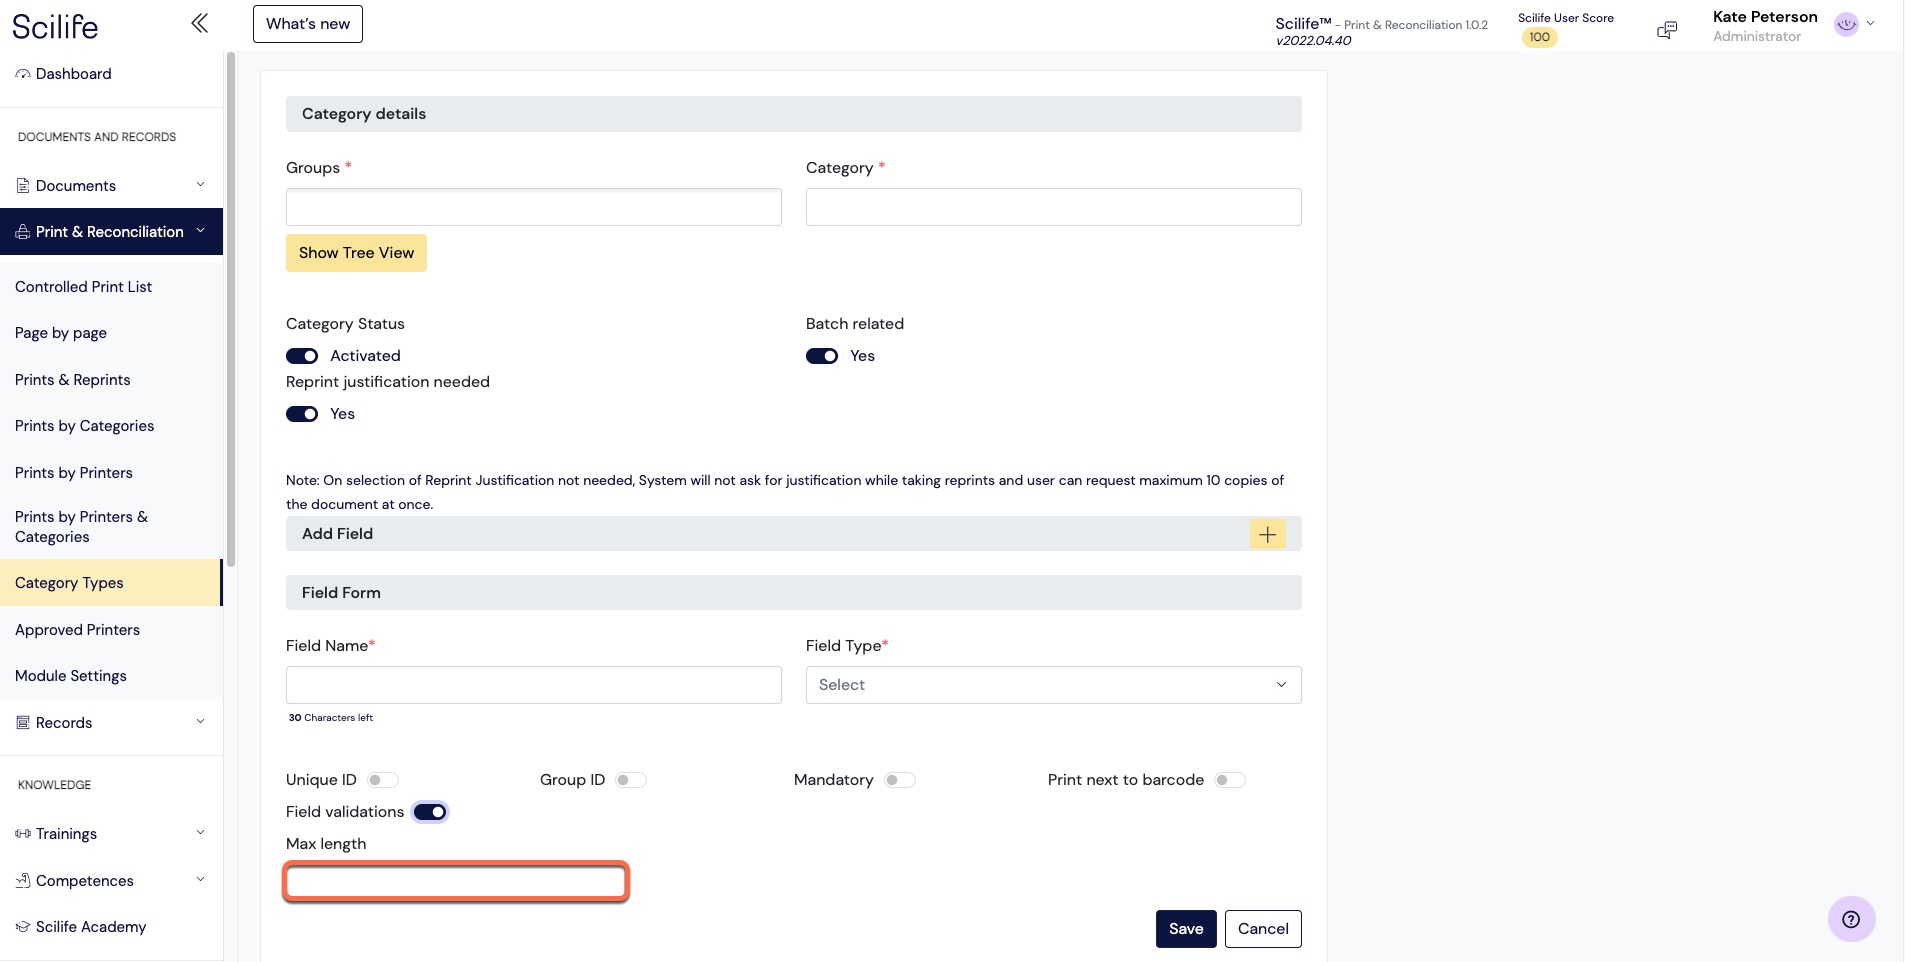Click the plus icon in Add Field bar

coord(1267,534)
